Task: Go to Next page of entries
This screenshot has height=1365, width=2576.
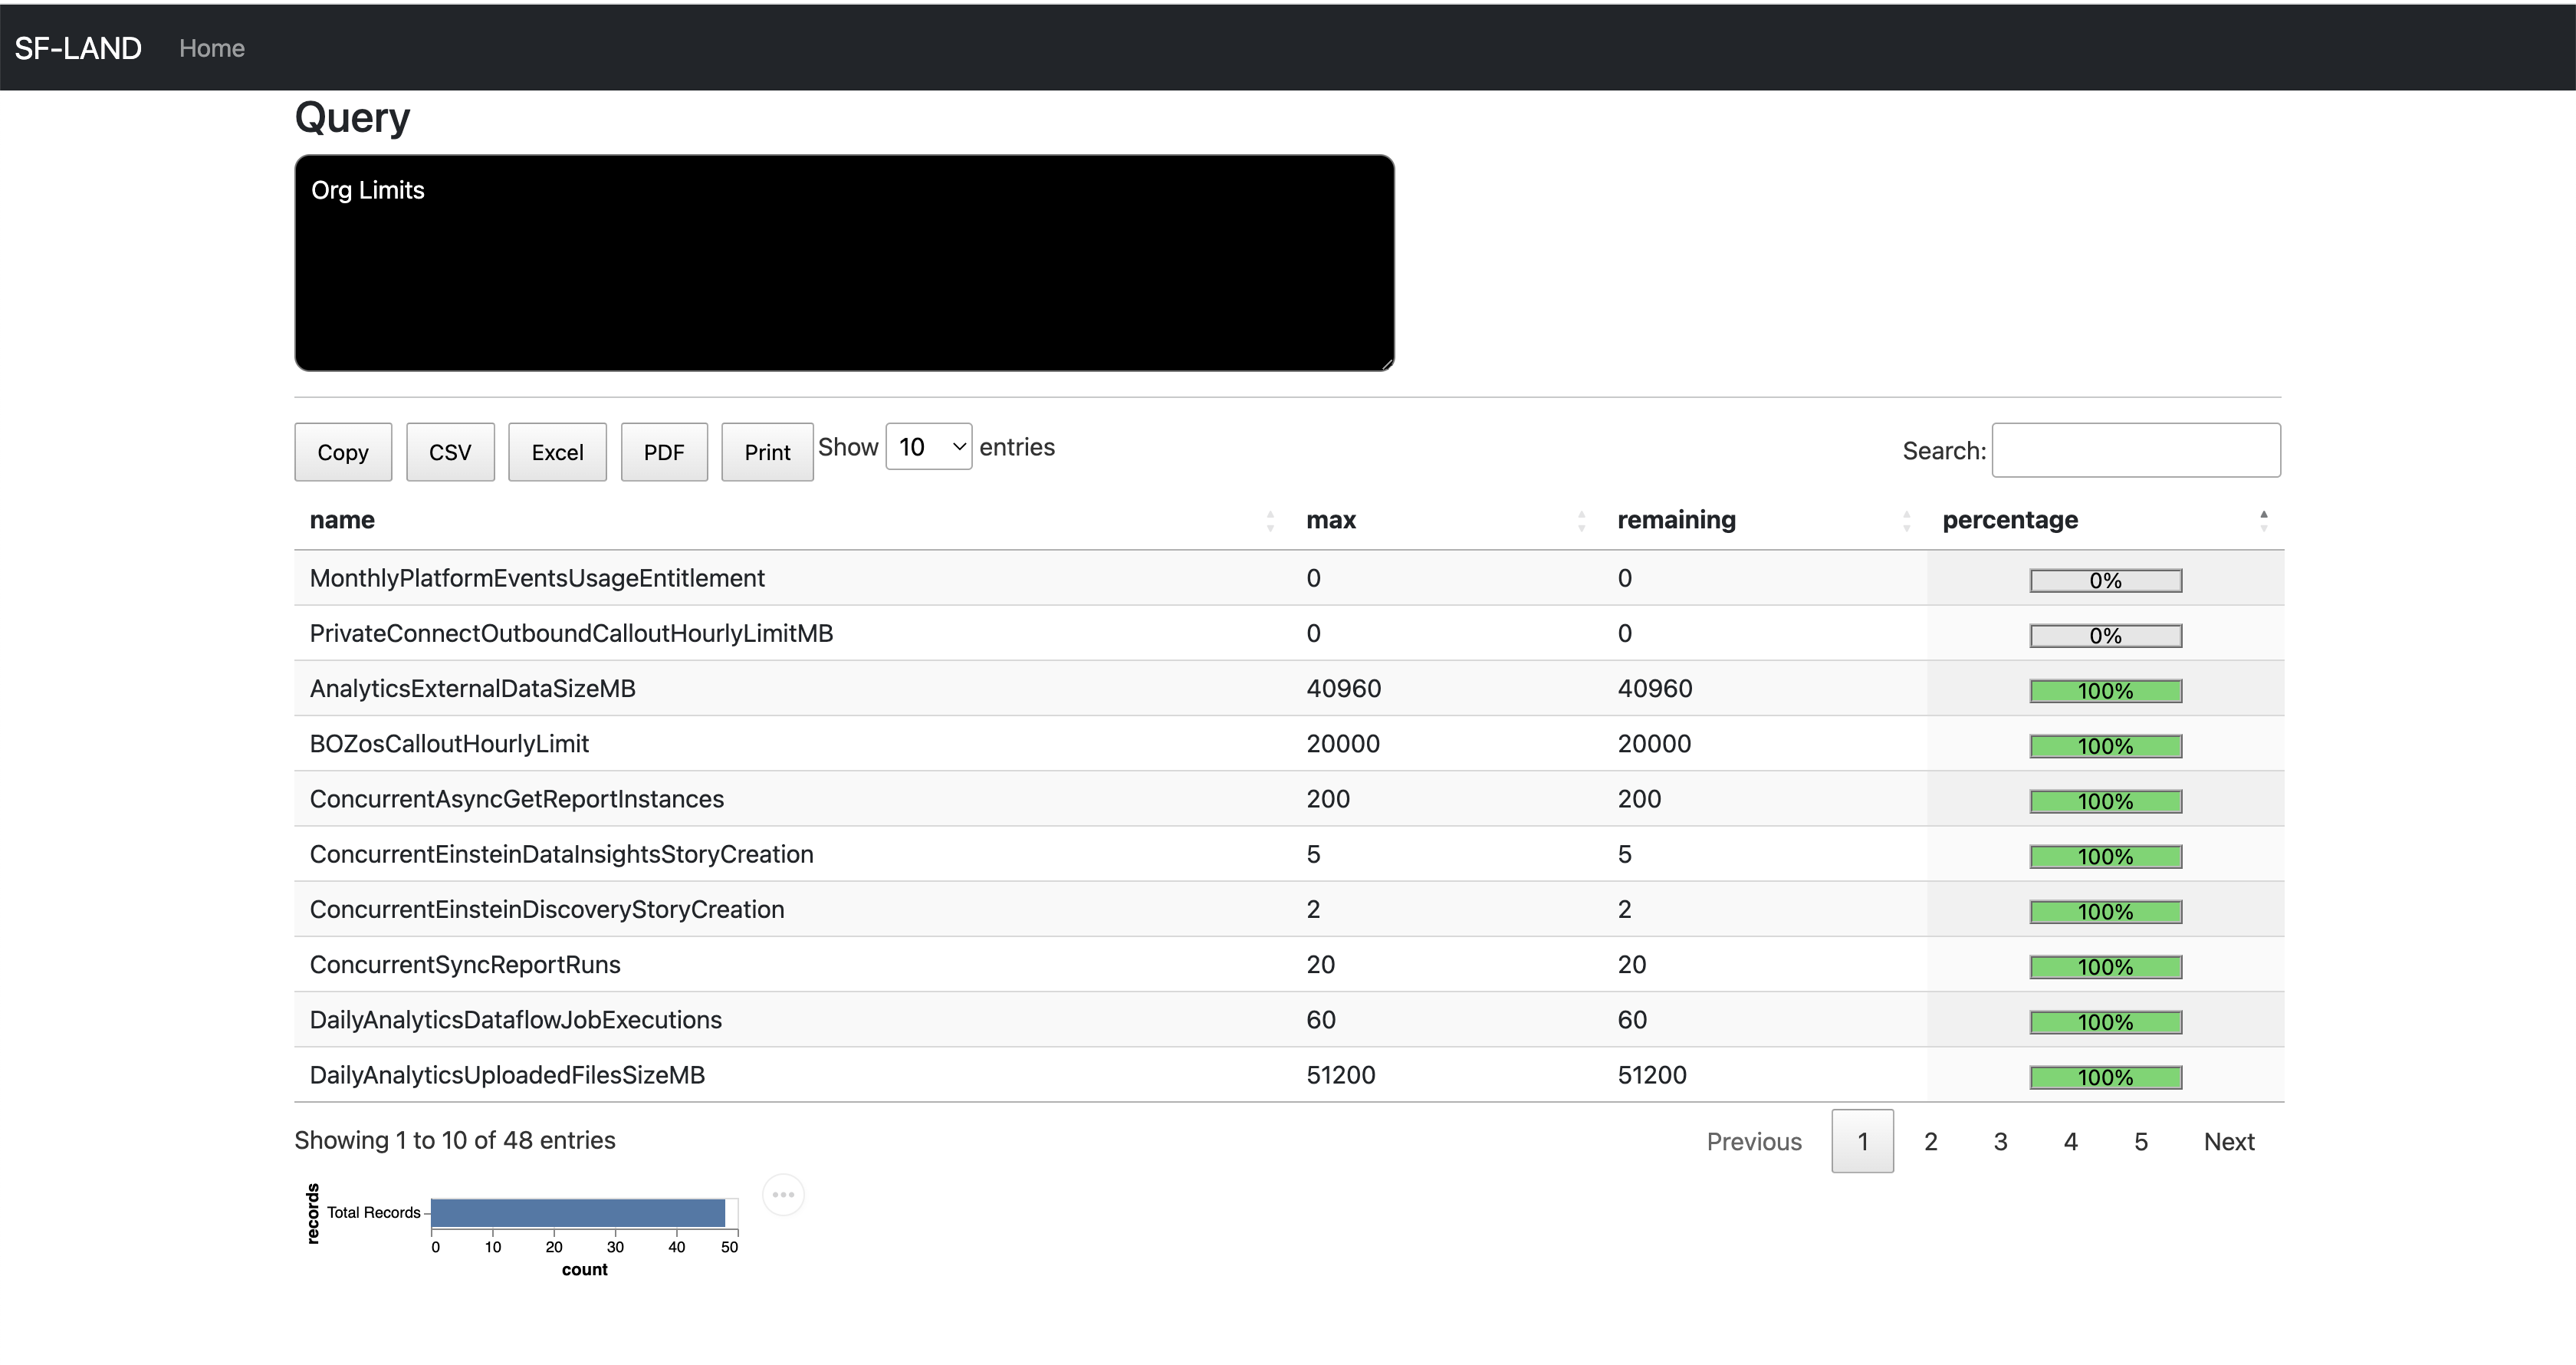Action: (x=2229, y=1141)
